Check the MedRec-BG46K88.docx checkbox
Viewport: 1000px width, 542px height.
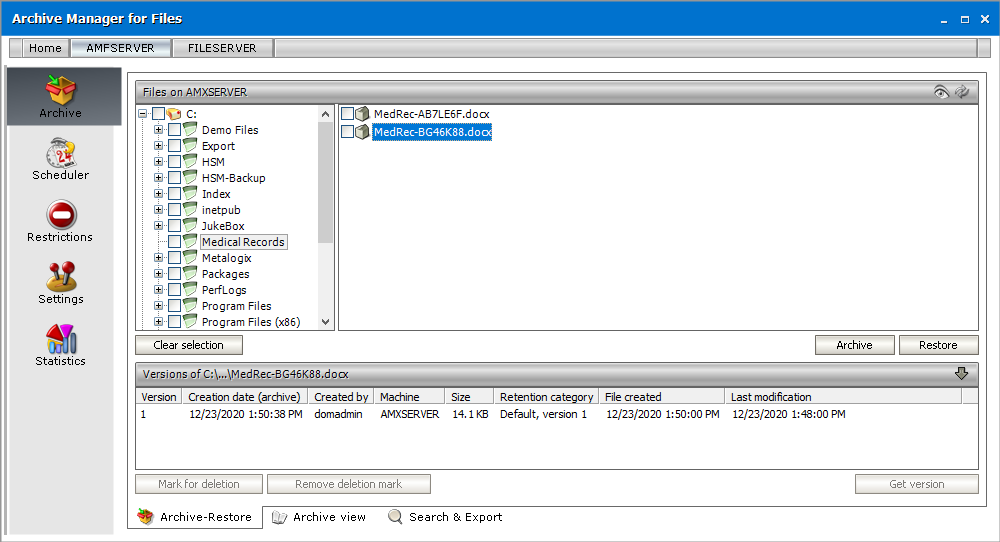(347, 132)
